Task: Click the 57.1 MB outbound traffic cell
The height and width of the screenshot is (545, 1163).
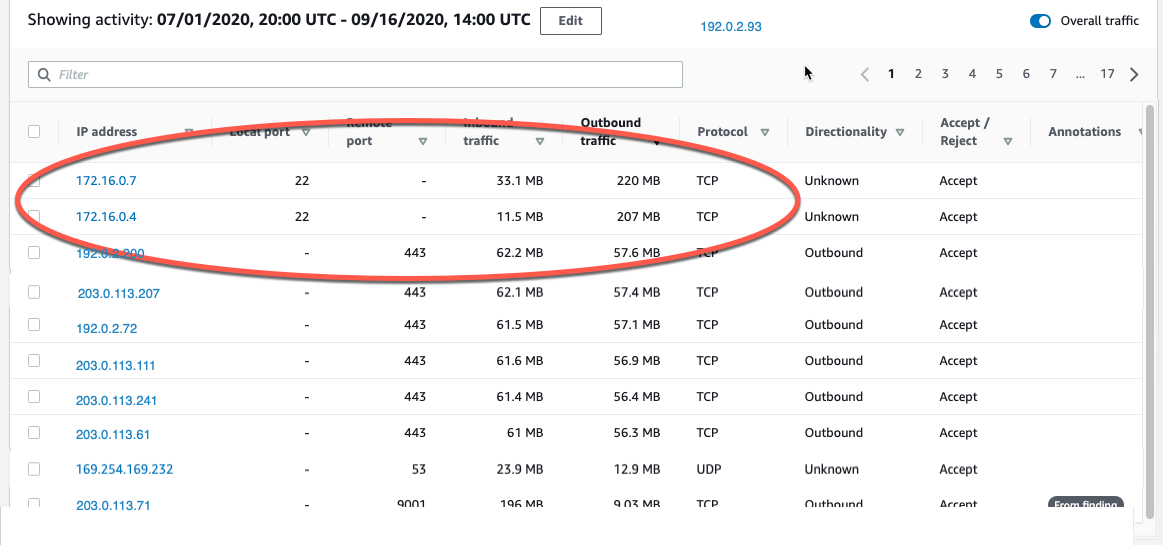Action: point(636,325)
